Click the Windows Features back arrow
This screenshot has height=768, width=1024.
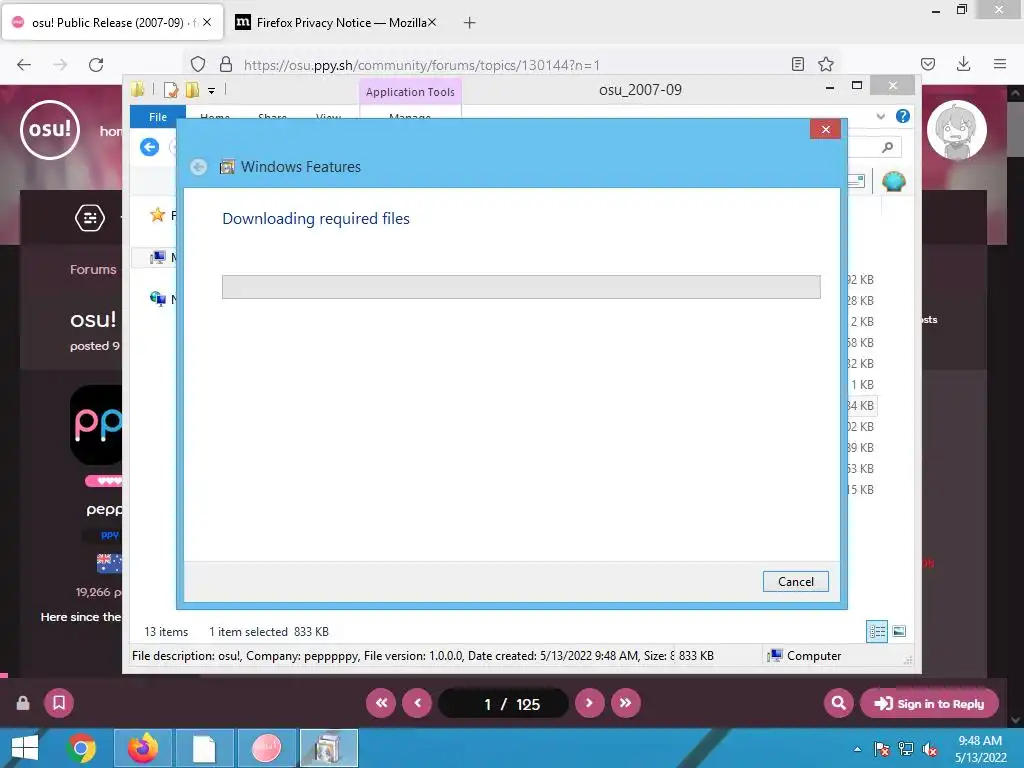[199, 167]
